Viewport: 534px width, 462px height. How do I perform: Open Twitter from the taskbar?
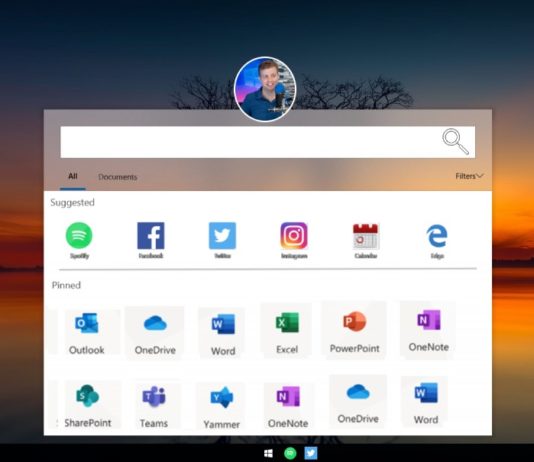(x=311, y=453)
